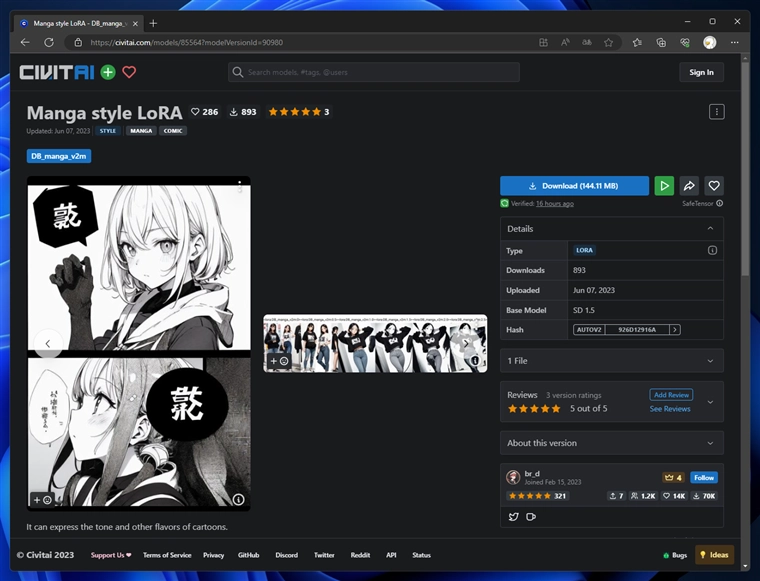This screenshot has height=581, width=760.
Task: Click the Add Review button
Action: 671,395
